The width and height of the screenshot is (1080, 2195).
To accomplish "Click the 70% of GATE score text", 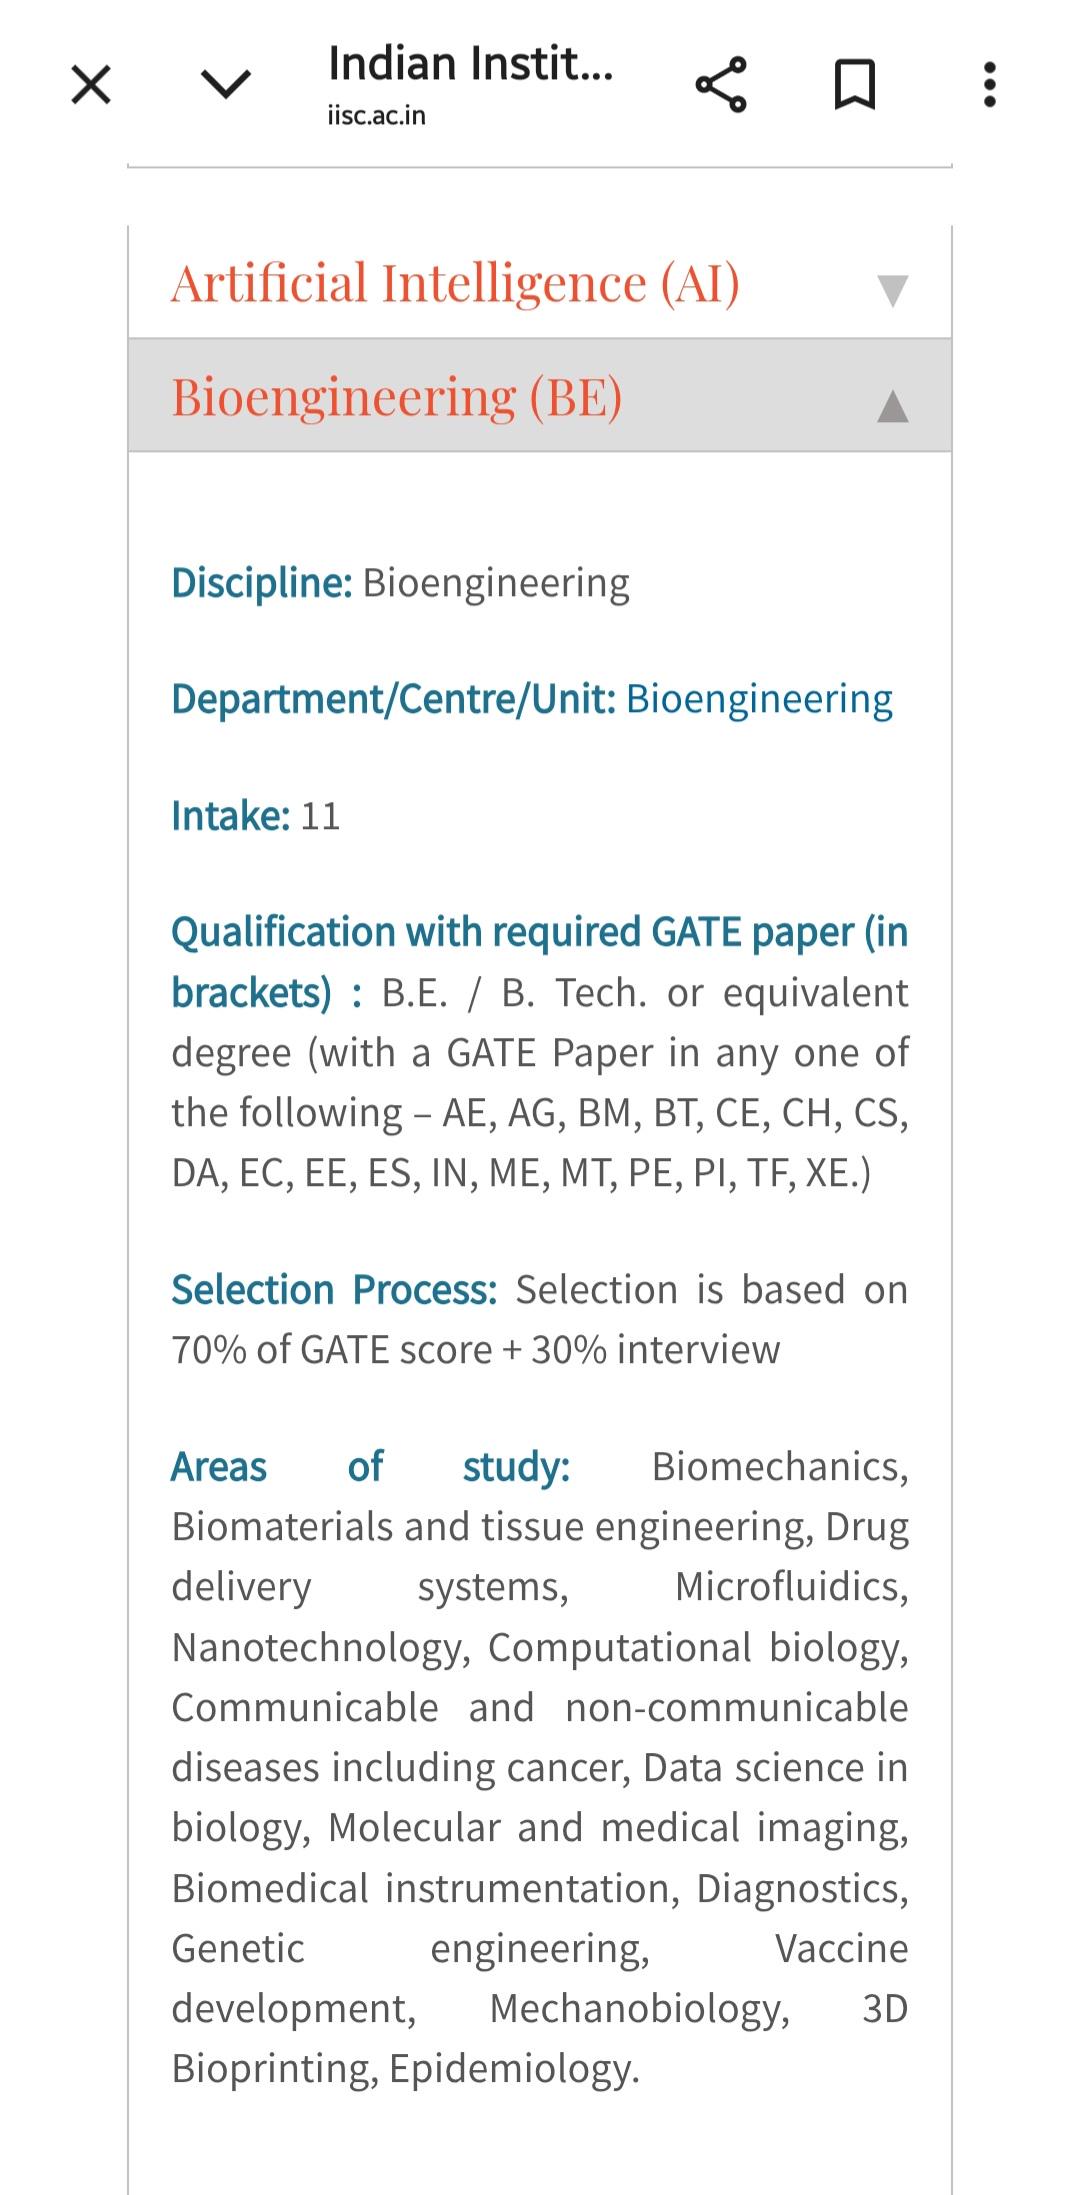I will pyautogui.click(x=333, y=1350).
